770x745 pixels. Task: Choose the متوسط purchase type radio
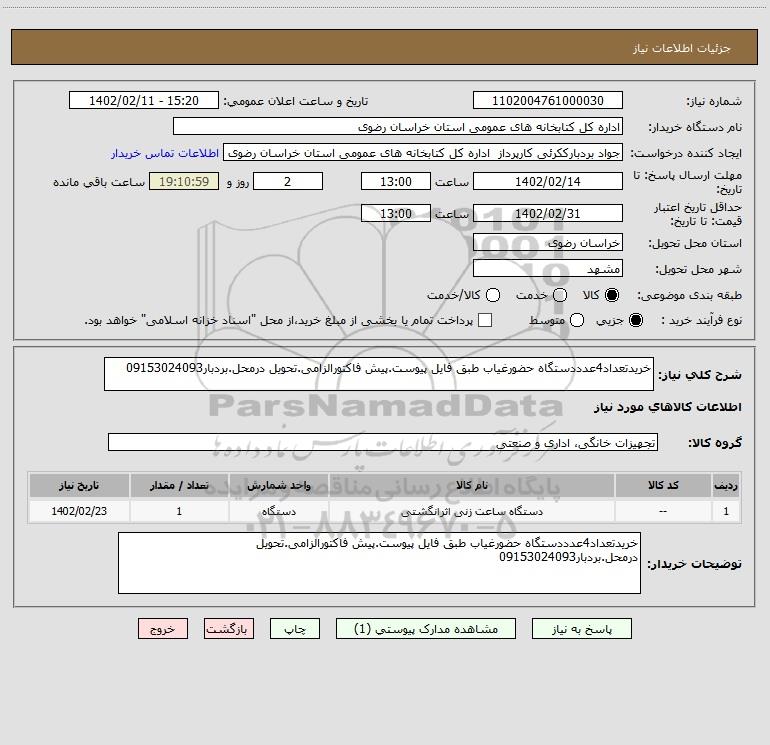(577, 320)
